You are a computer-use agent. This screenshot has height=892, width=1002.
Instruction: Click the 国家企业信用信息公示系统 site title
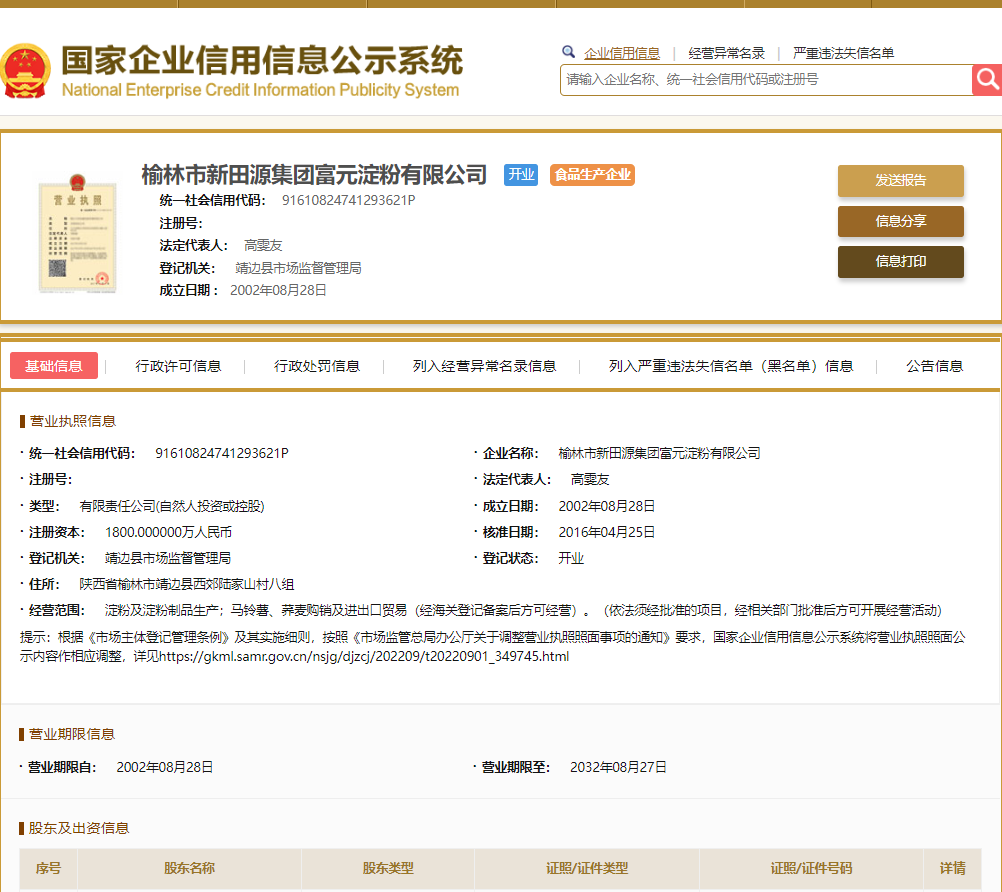[262, 62]
